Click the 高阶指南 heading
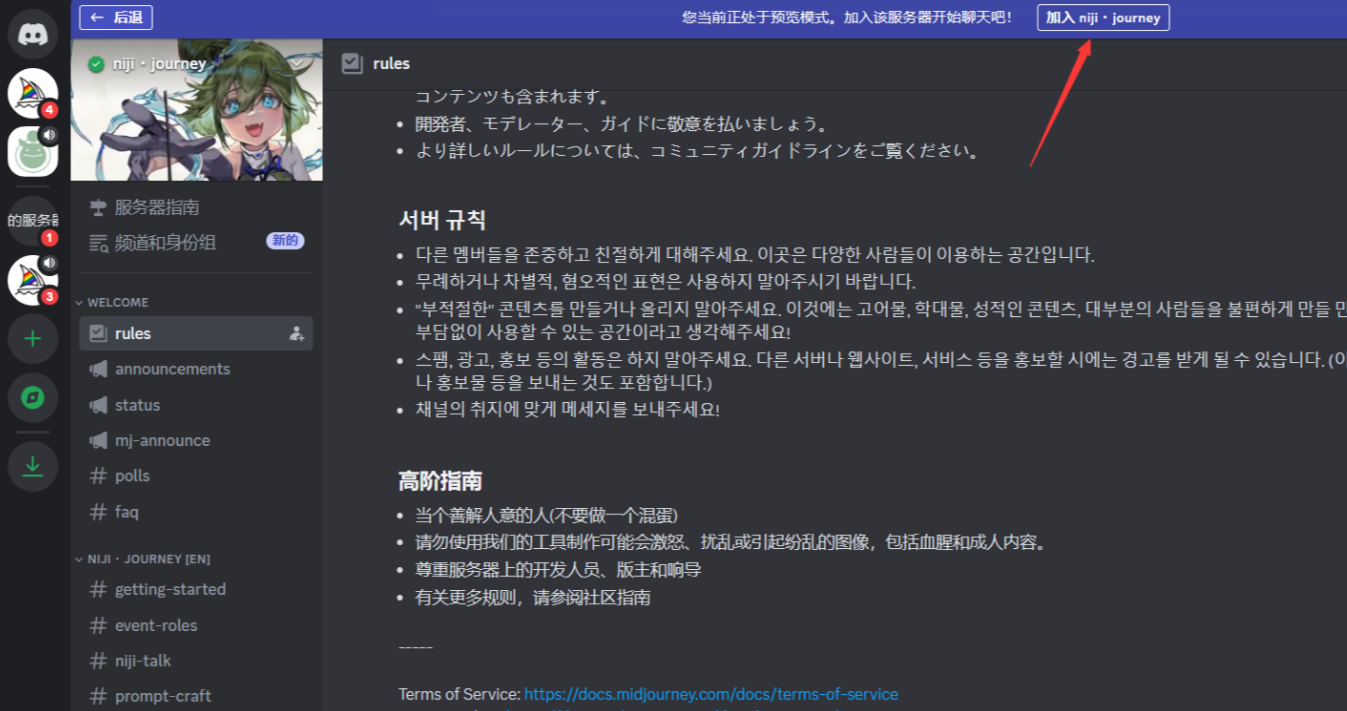 (x=440, y=481)
